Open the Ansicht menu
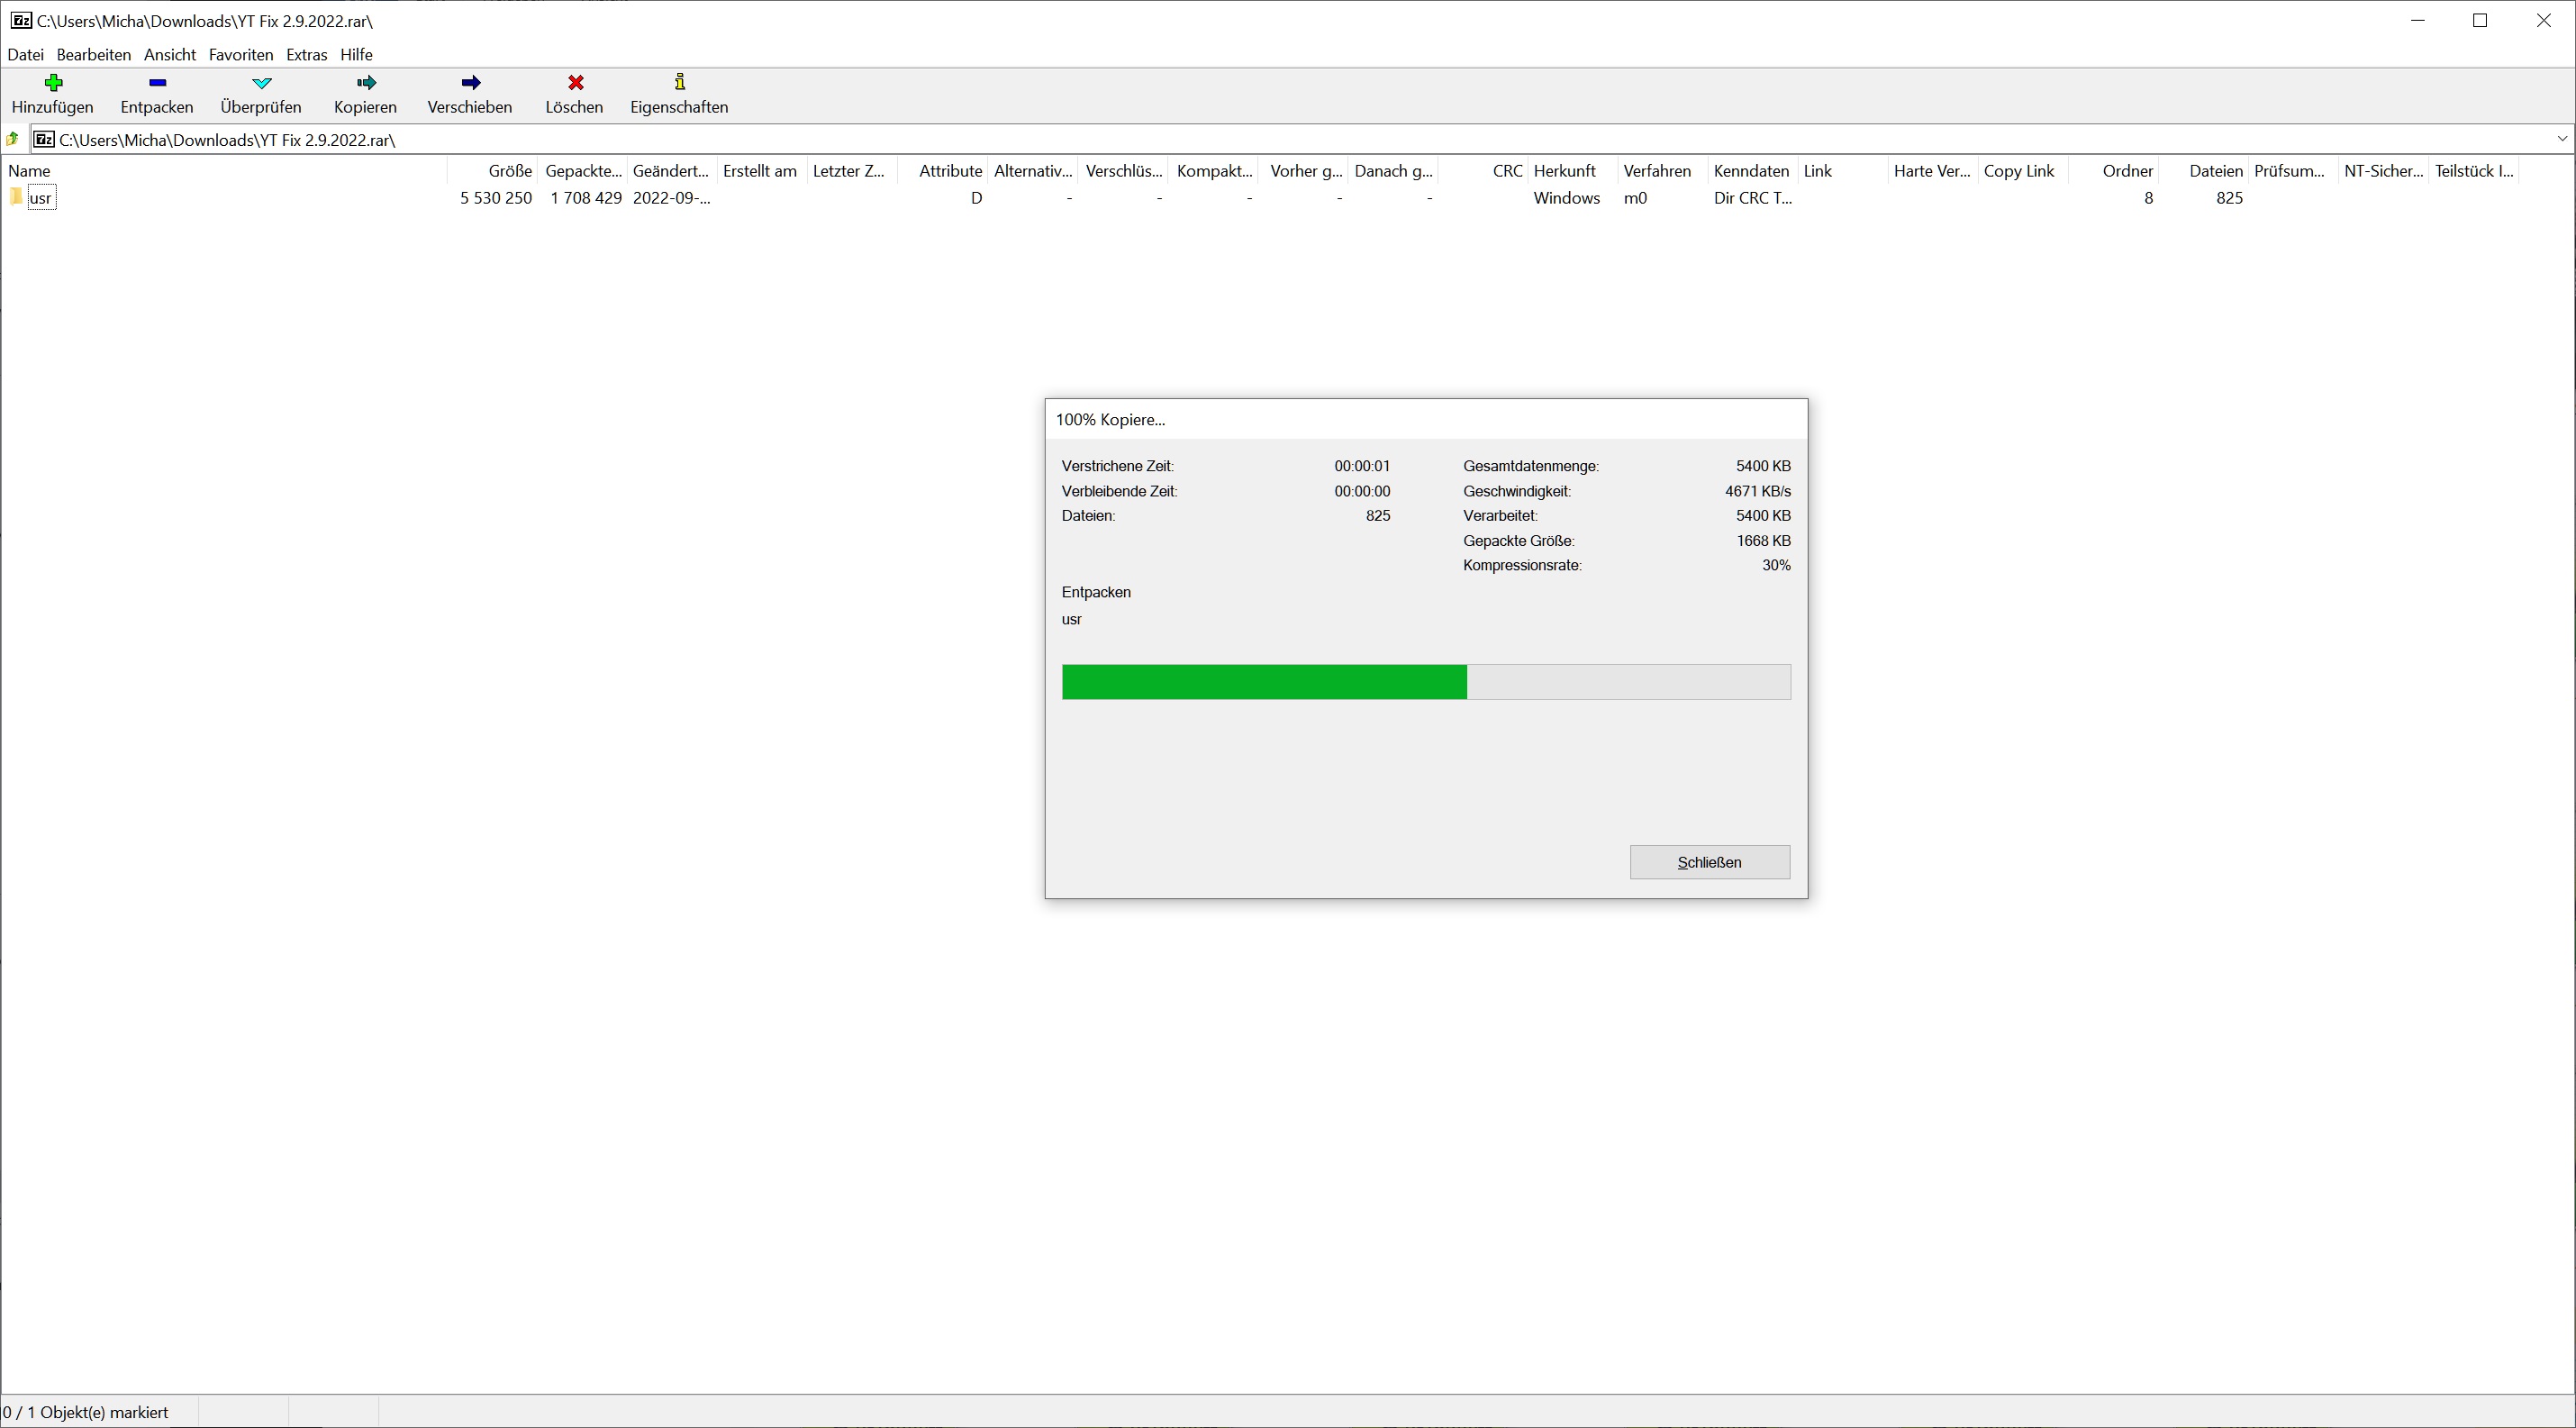Viewport: 2576px width, 1428px height. pyautogui.click(x=169, y=55)
